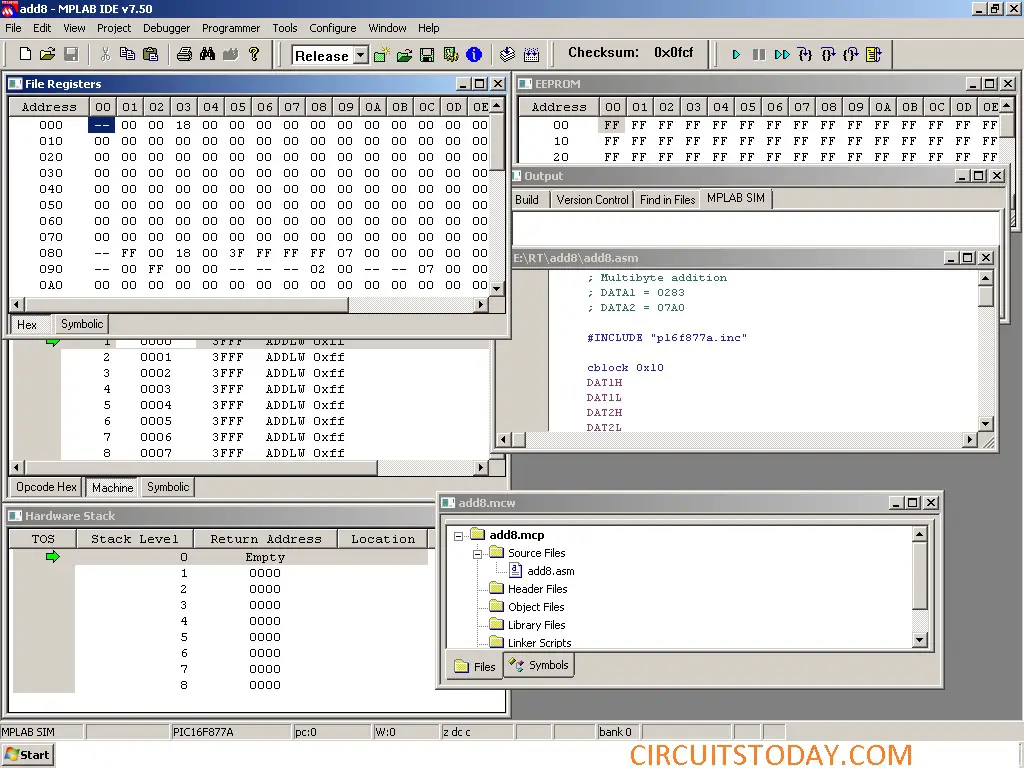The image size is (1024, 768).
Task: Click the New Project icon
Action: (x=381, y=55)
